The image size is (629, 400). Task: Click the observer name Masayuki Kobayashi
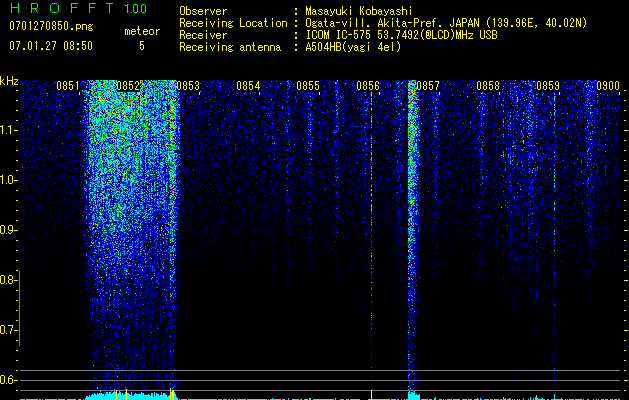tap(359, 11)
